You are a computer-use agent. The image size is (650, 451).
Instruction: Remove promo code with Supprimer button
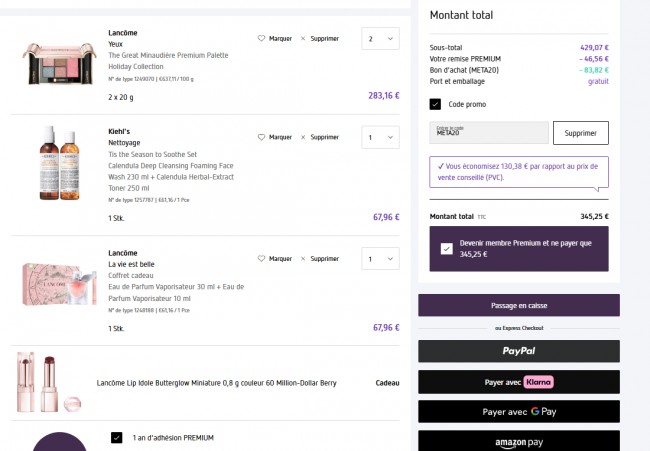[580, 133]
